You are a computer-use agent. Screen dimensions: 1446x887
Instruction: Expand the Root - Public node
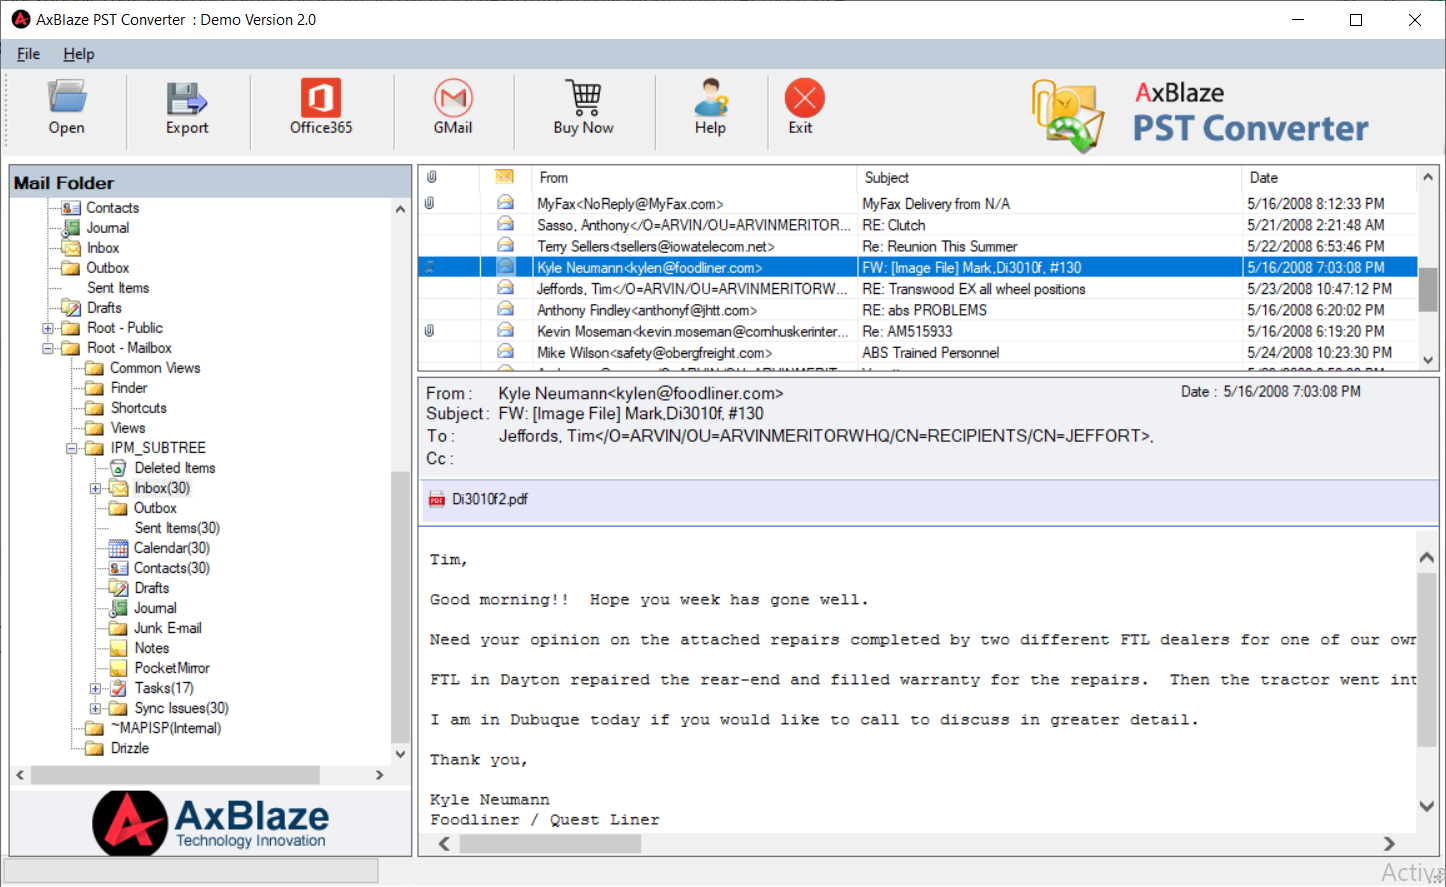(47, 328)
